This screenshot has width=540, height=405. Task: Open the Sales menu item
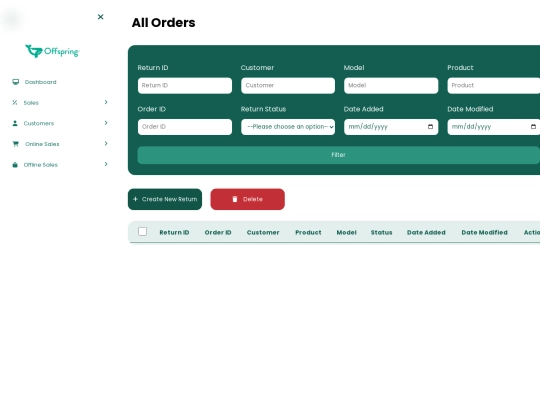[31, 103]
